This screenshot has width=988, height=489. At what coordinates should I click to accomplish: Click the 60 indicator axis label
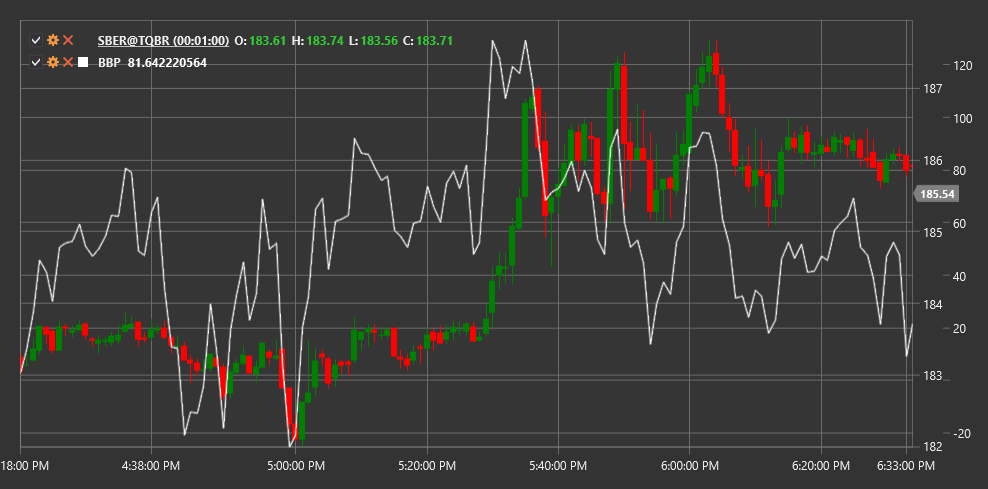(x=961, y=223)
